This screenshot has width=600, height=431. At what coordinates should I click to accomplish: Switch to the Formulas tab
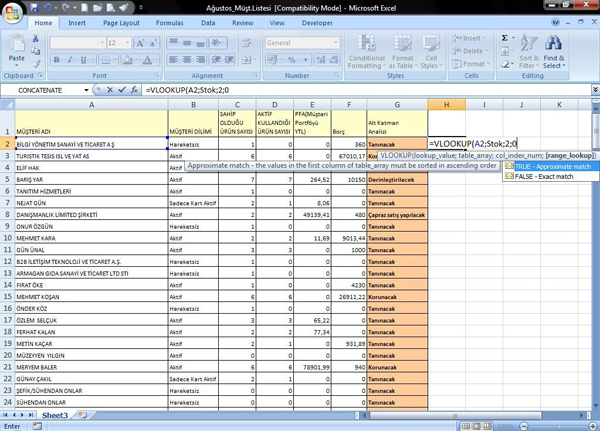tap(169, 22)
